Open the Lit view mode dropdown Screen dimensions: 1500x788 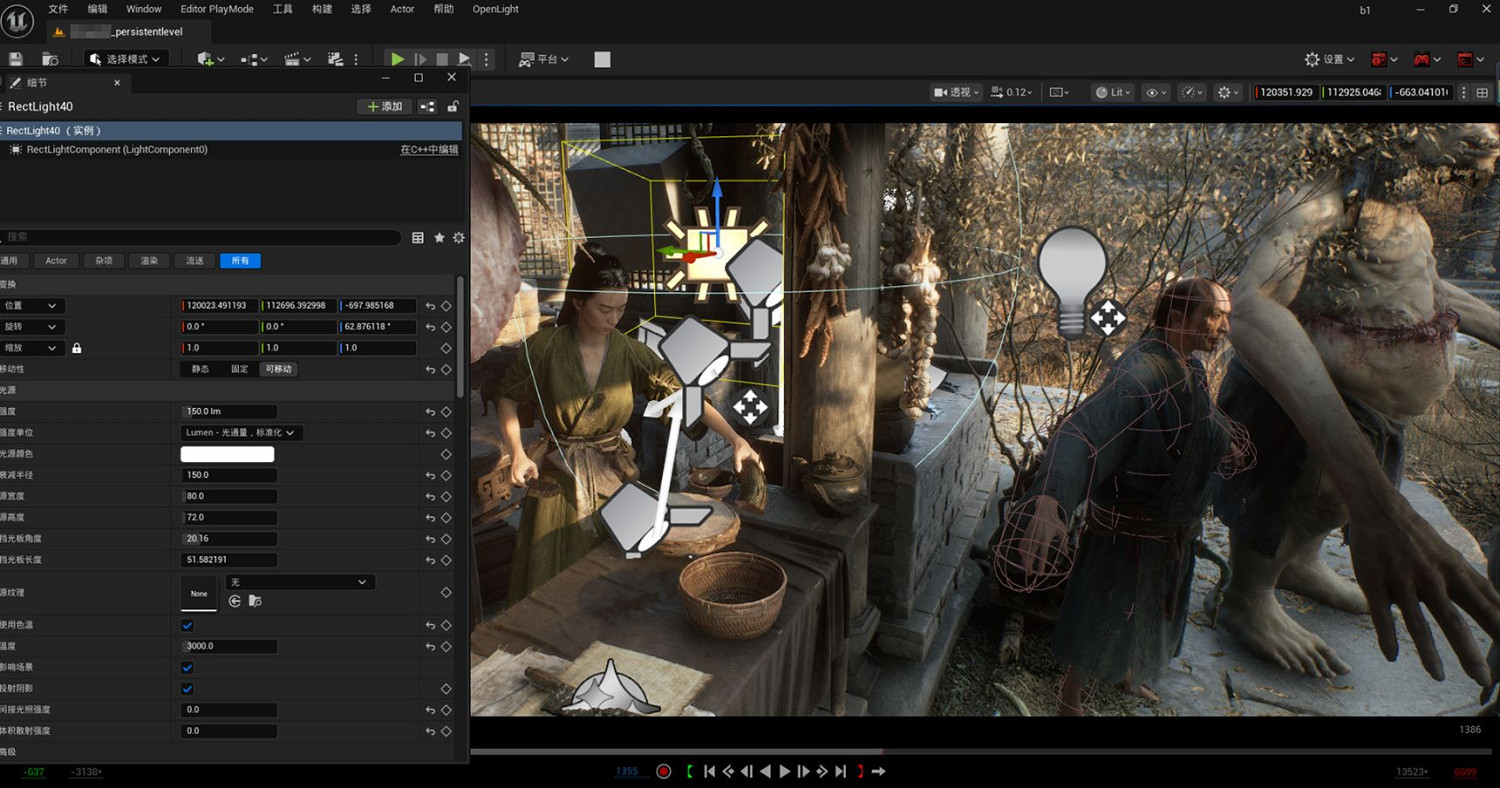click(x=1111, y=92)
